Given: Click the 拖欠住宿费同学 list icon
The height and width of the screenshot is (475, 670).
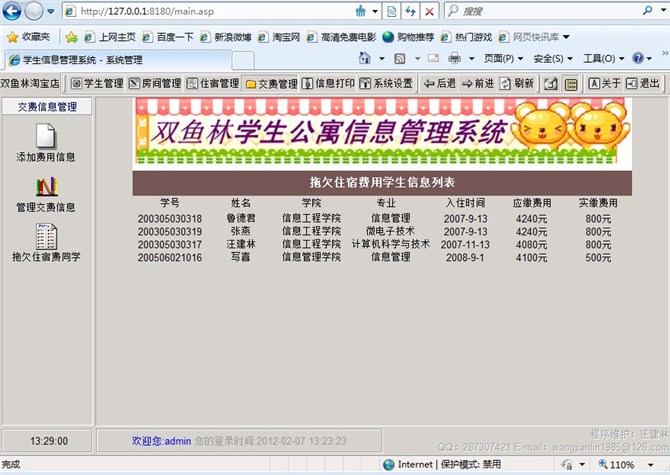Looking at the screenshot, I should 46,236.
